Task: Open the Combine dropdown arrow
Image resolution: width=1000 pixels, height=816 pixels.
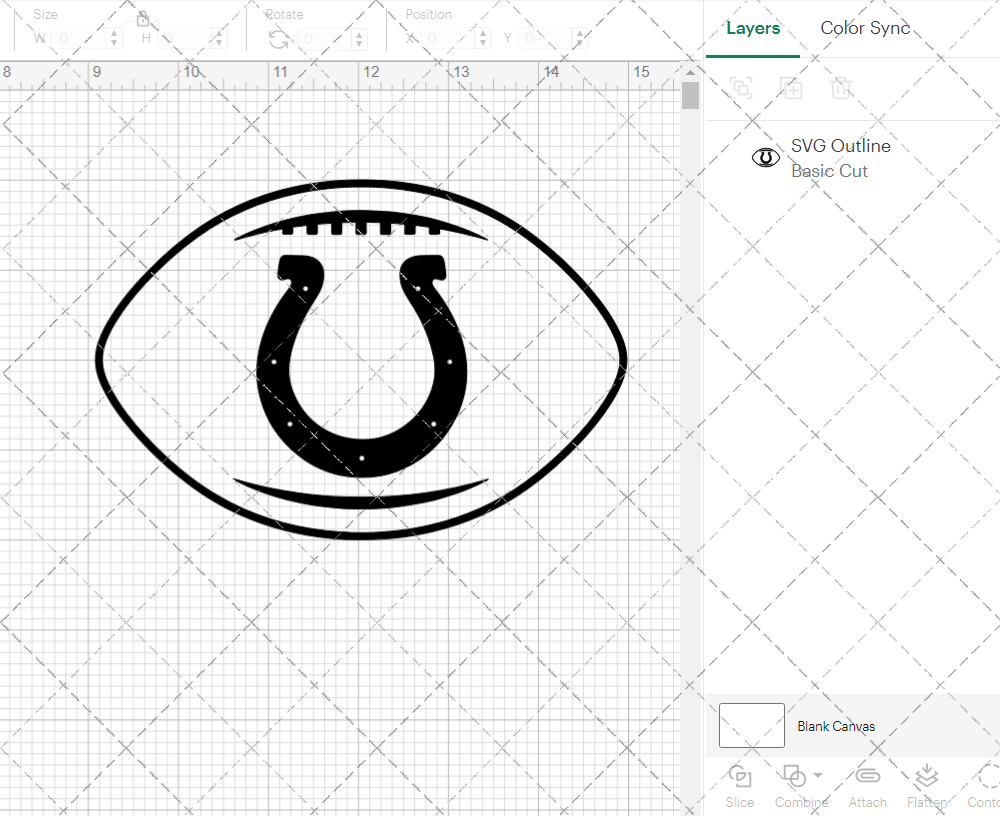Action: [818, 775]
